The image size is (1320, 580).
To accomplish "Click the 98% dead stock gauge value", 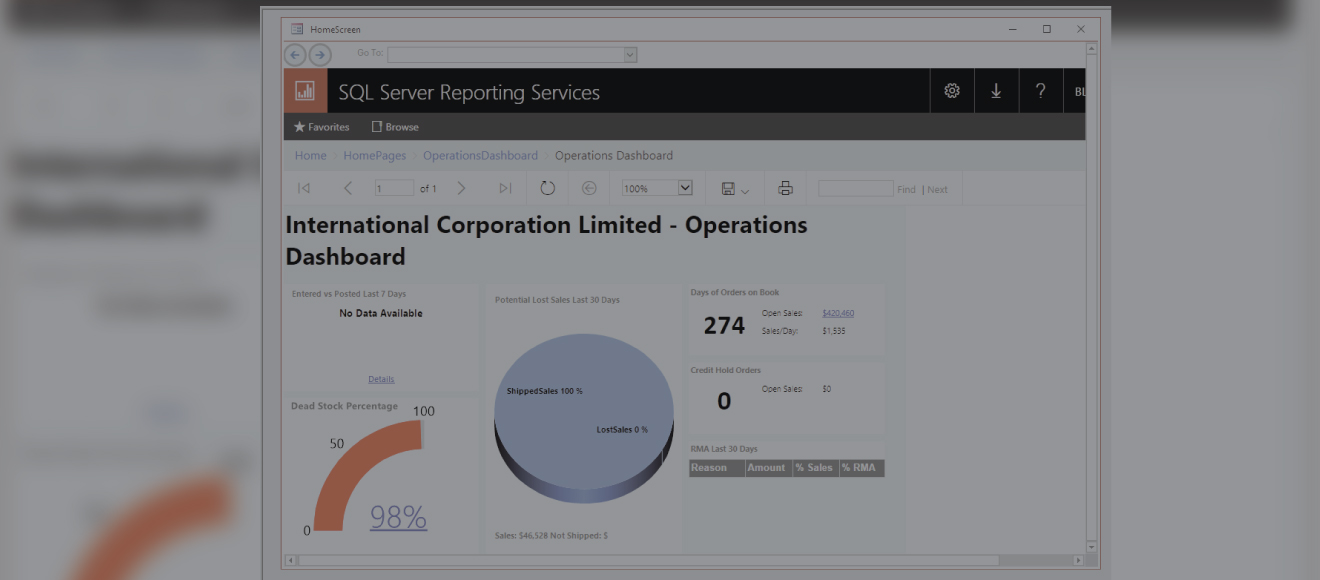I will pos(398,517).
